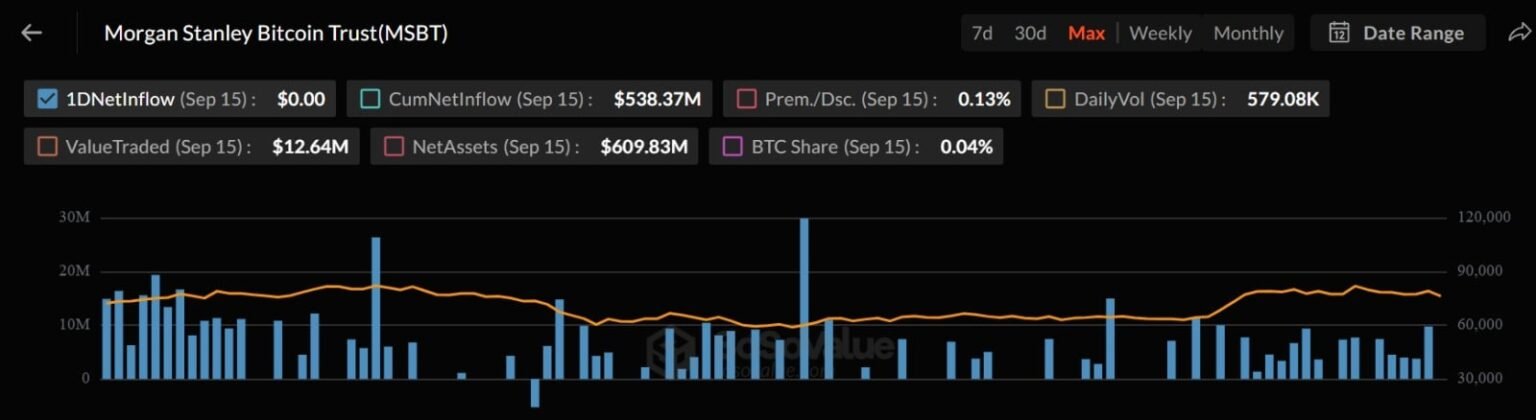Enable the DailyVol checkbox

click(x=1055, y=99)
